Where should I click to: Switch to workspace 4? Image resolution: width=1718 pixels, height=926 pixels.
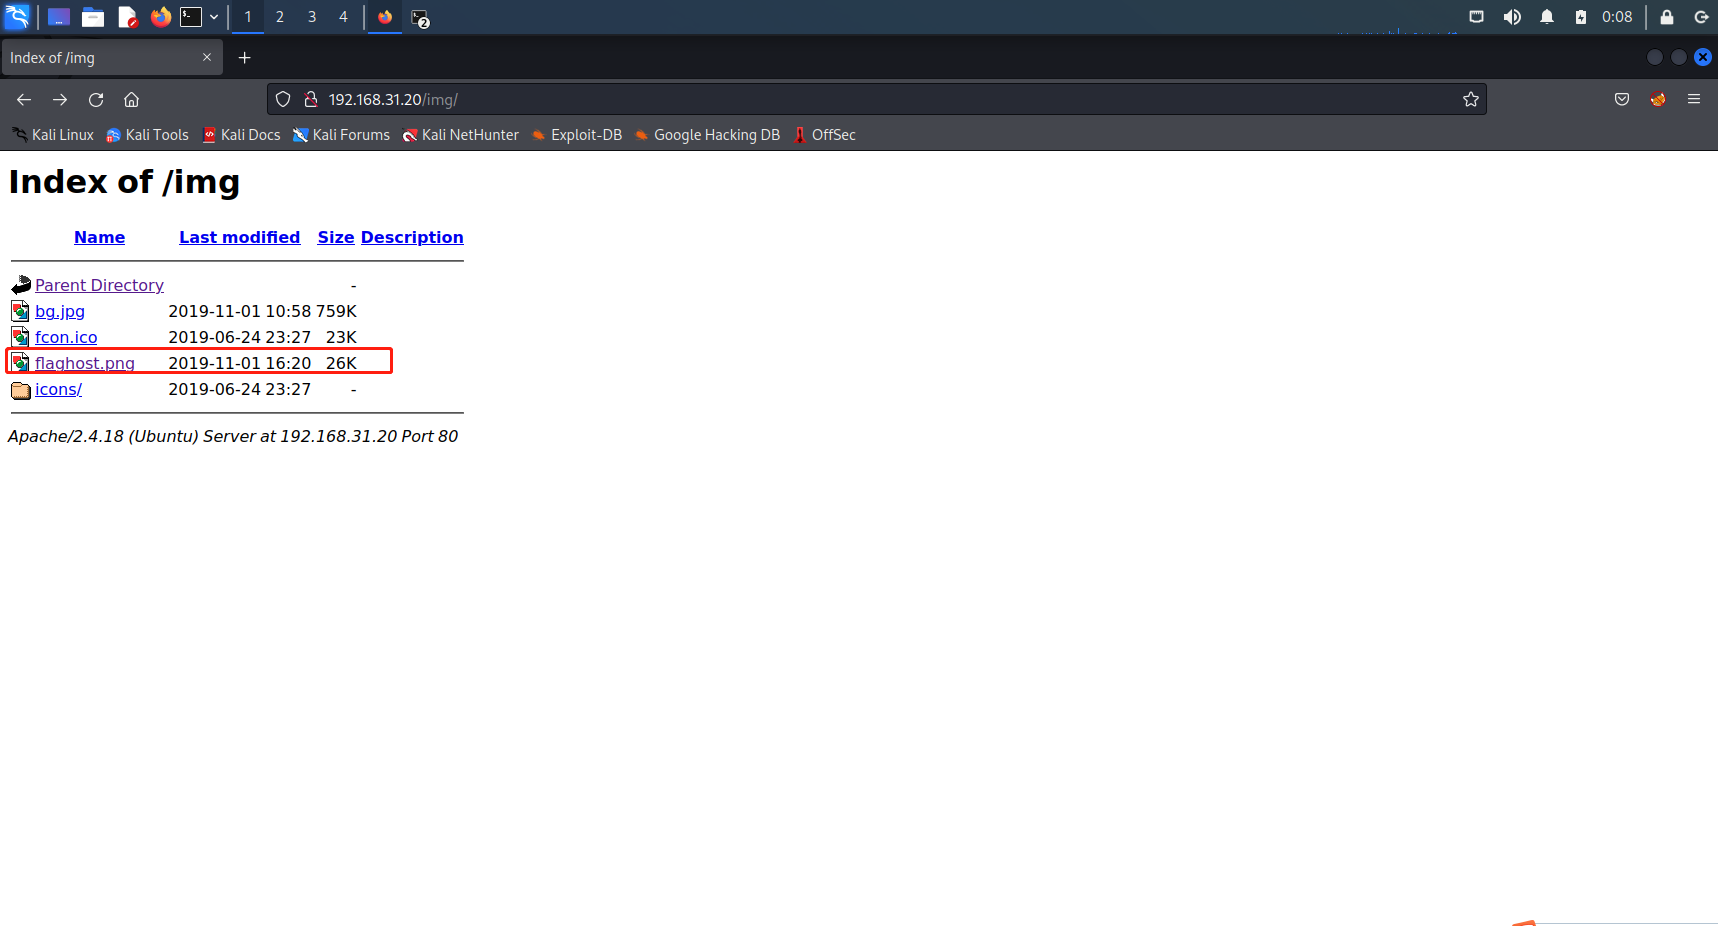click(343, 17)
